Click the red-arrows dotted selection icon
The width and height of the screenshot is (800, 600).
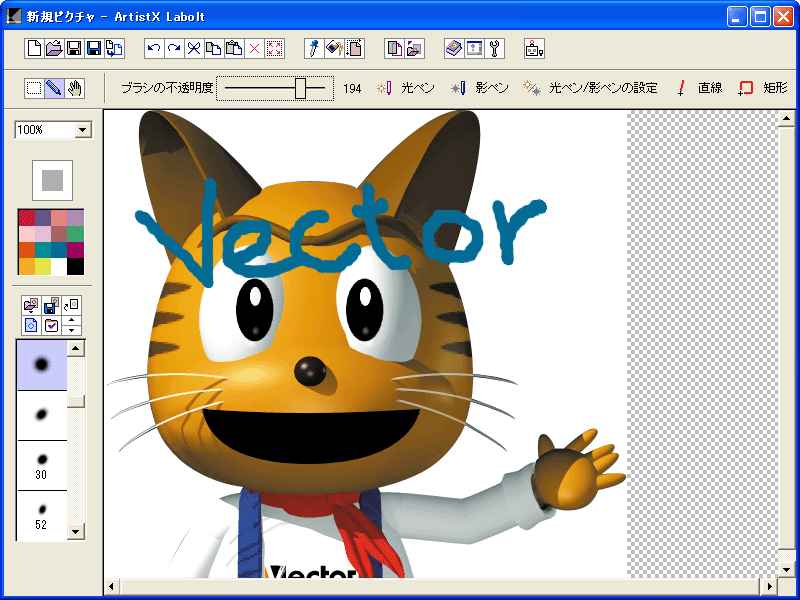pos(274,48)
